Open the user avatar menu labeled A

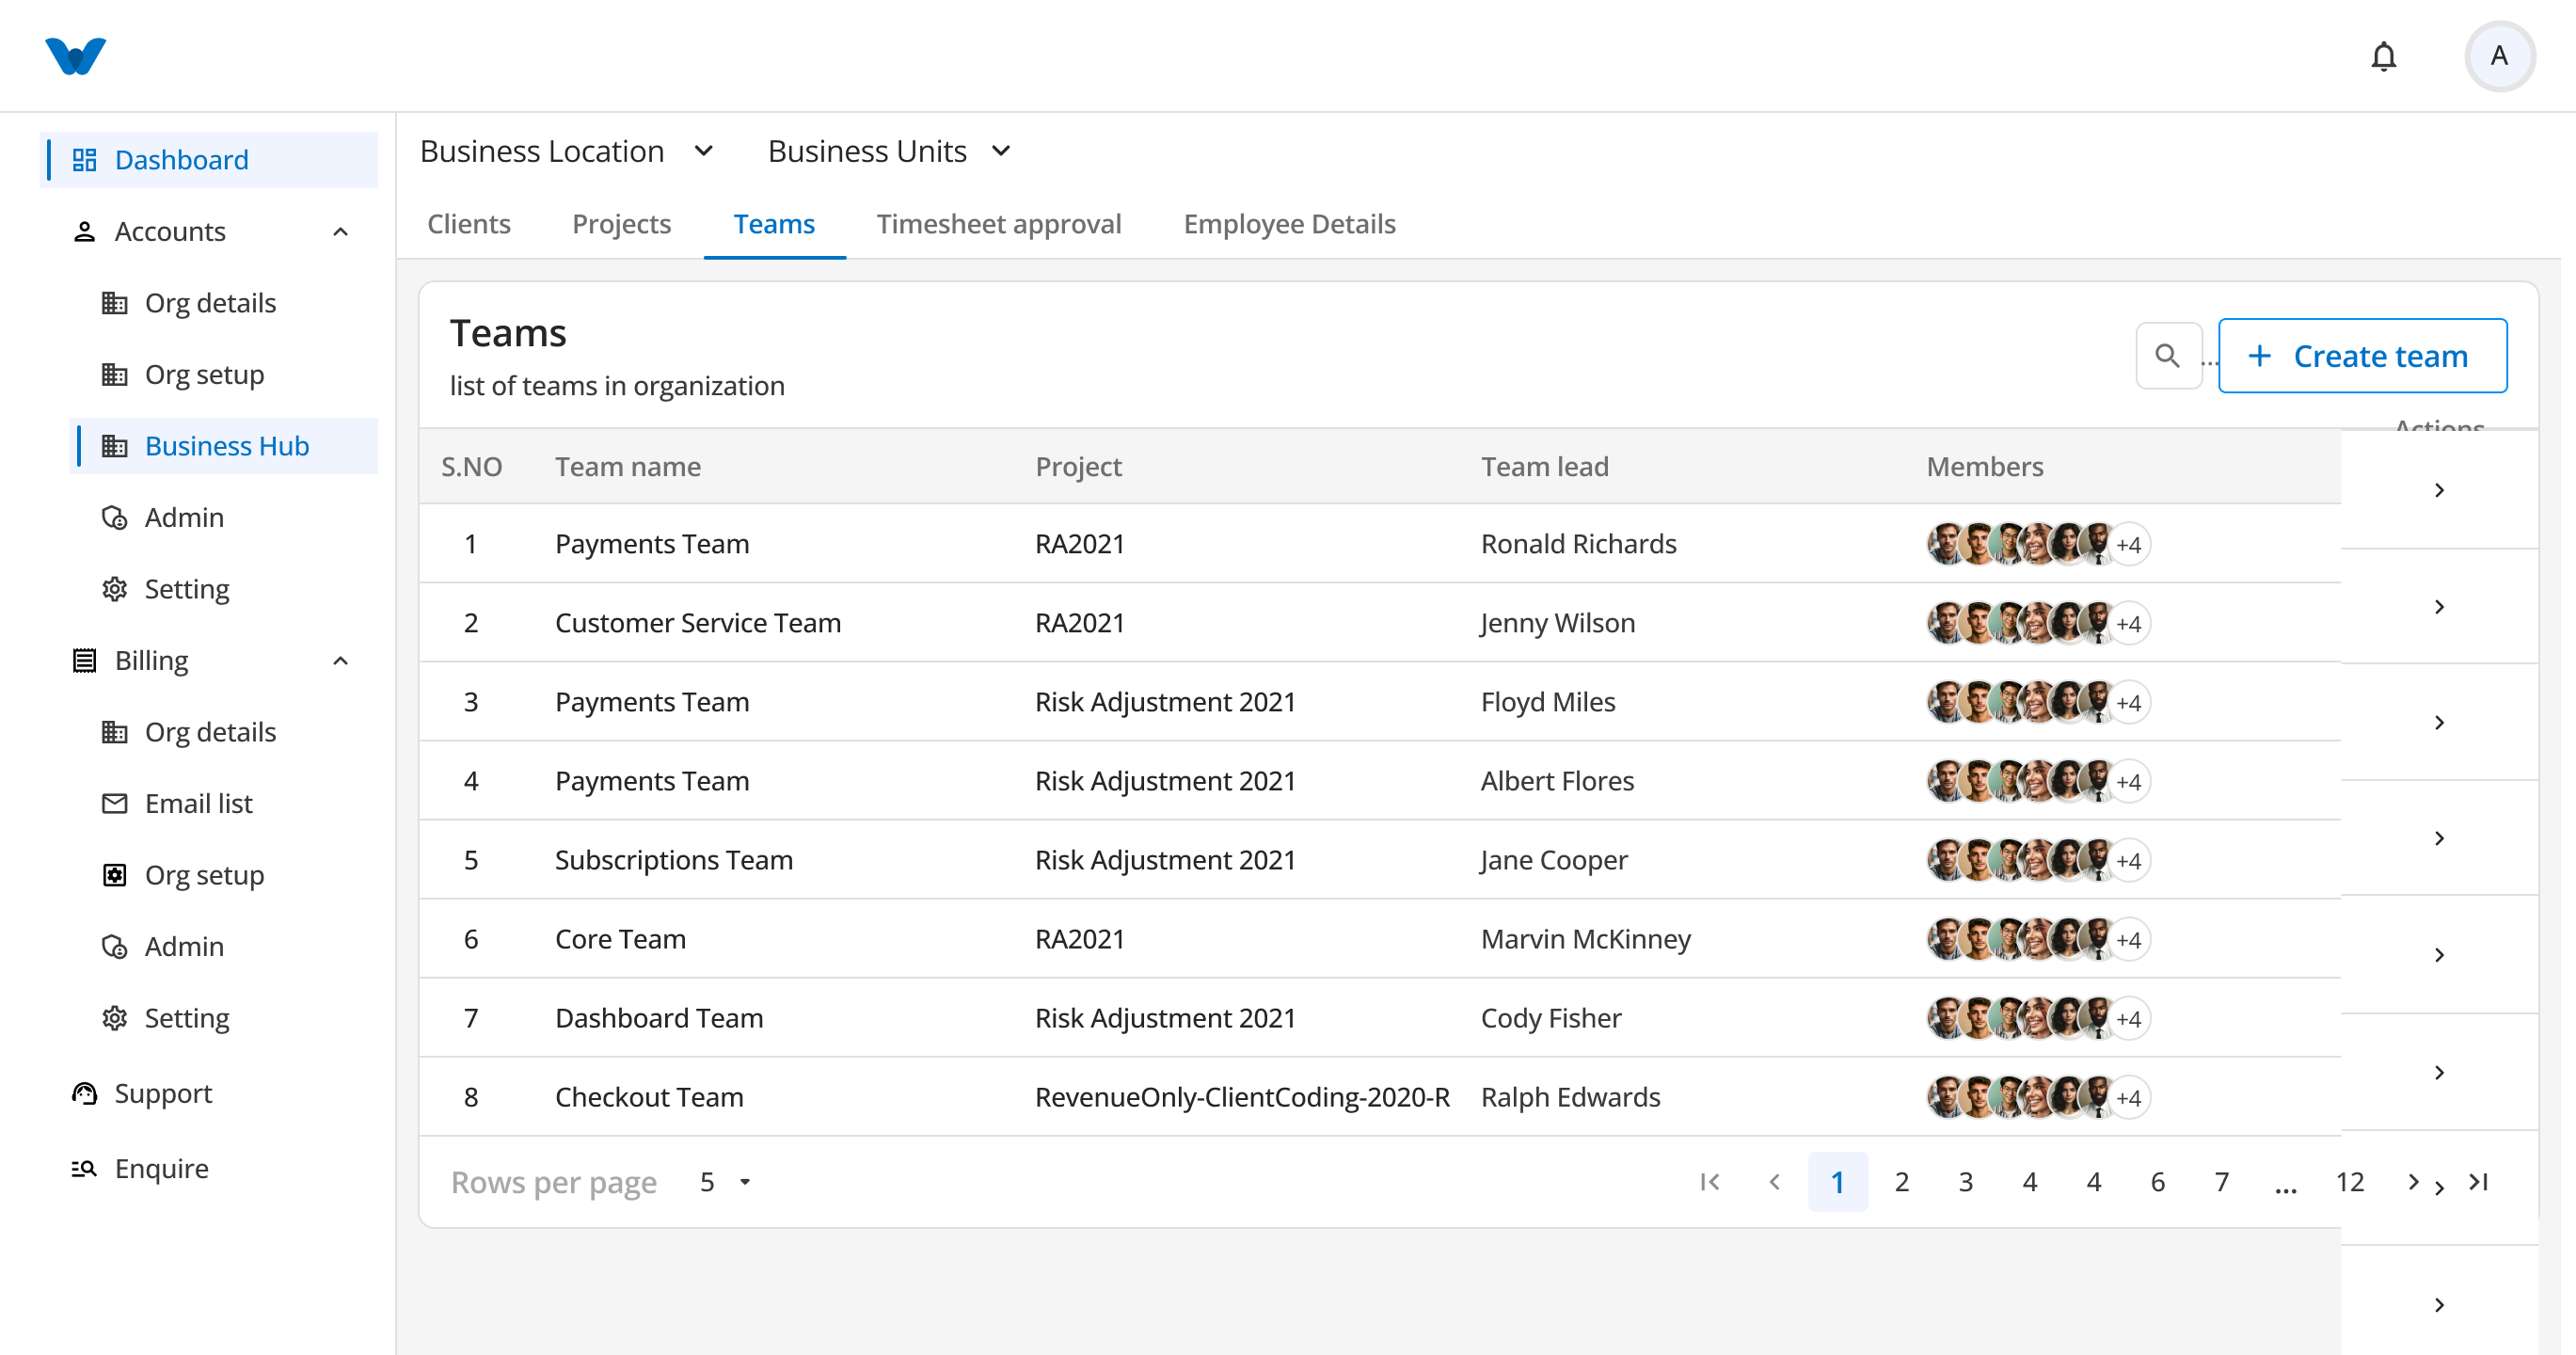pos(2498,56)
